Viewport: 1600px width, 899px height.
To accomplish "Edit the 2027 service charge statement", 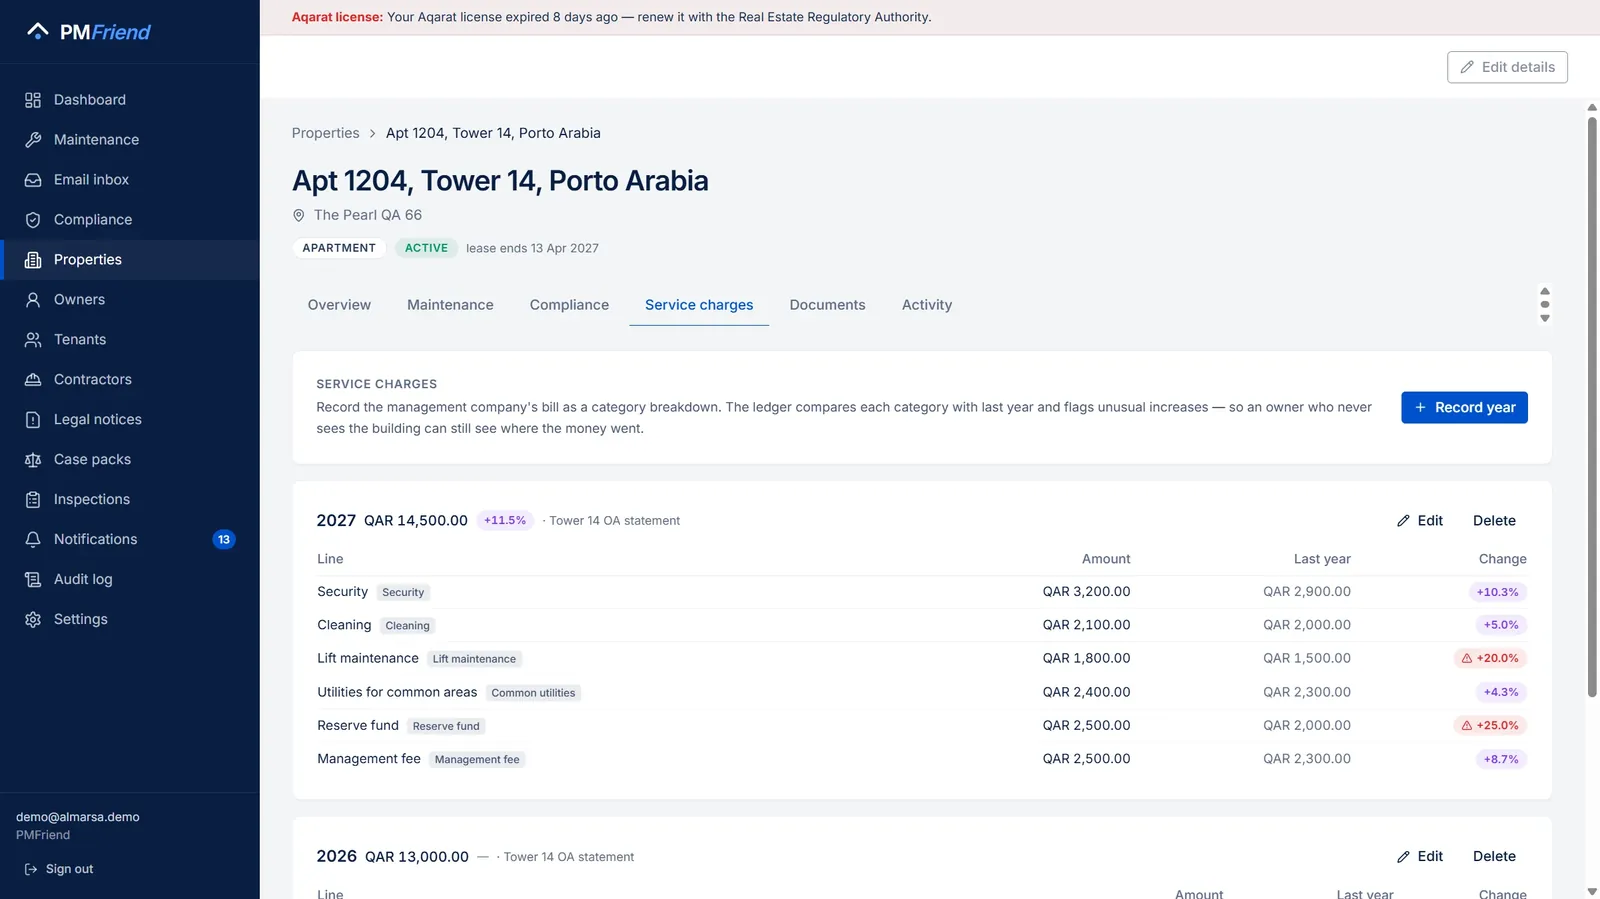I will [x=1420, y=520].
